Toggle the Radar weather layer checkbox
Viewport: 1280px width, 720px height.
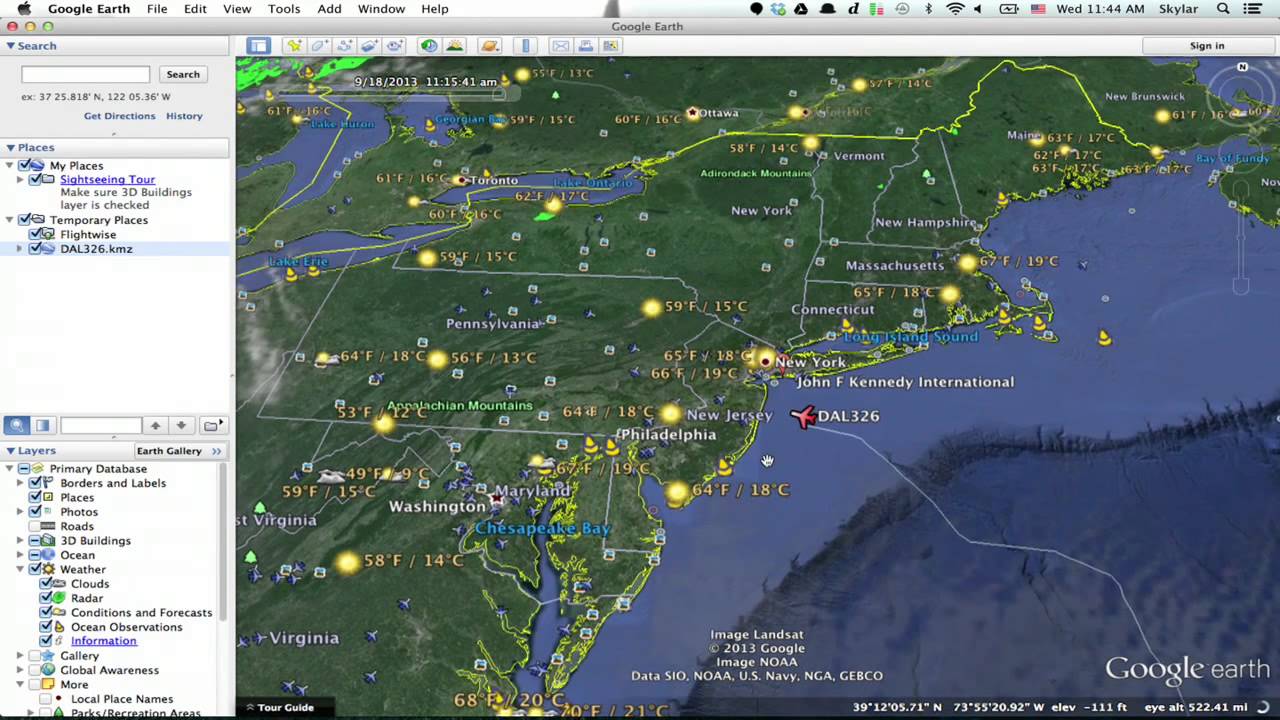click(x=46, y=598)
